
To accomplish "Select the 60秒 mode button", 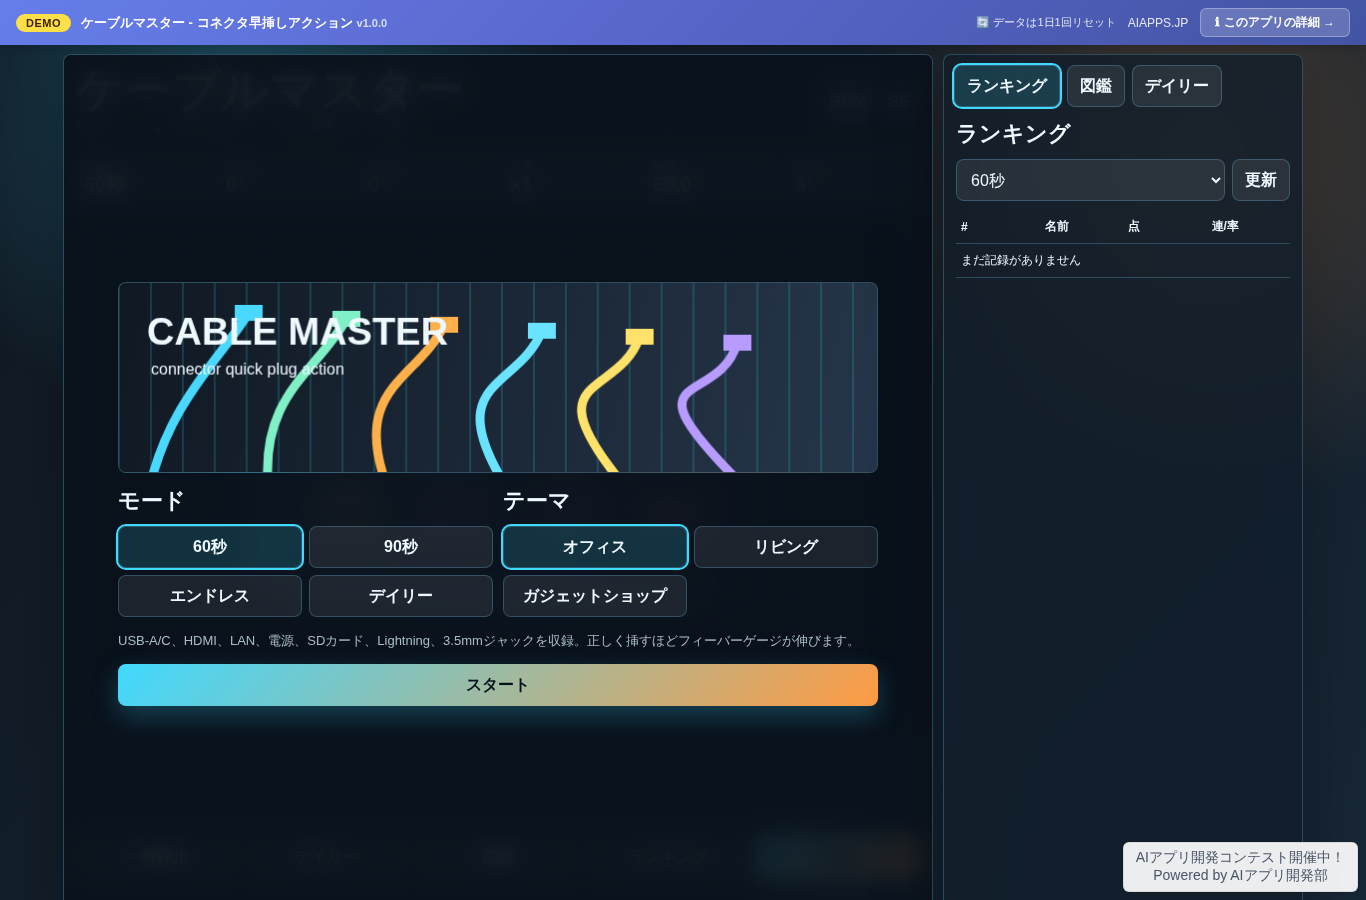I will (210, 547).
